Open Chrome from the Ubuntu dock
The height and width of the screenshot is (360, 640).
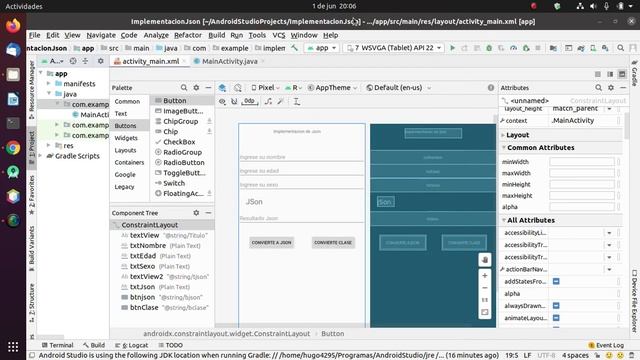tap(13, 147)
